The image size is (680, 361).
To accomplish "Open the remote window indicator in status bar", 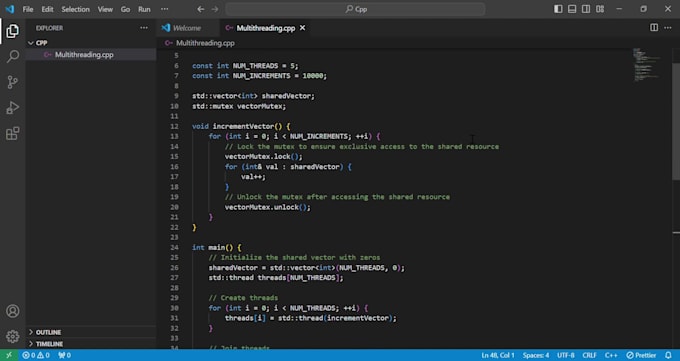I will coord(9,355).
